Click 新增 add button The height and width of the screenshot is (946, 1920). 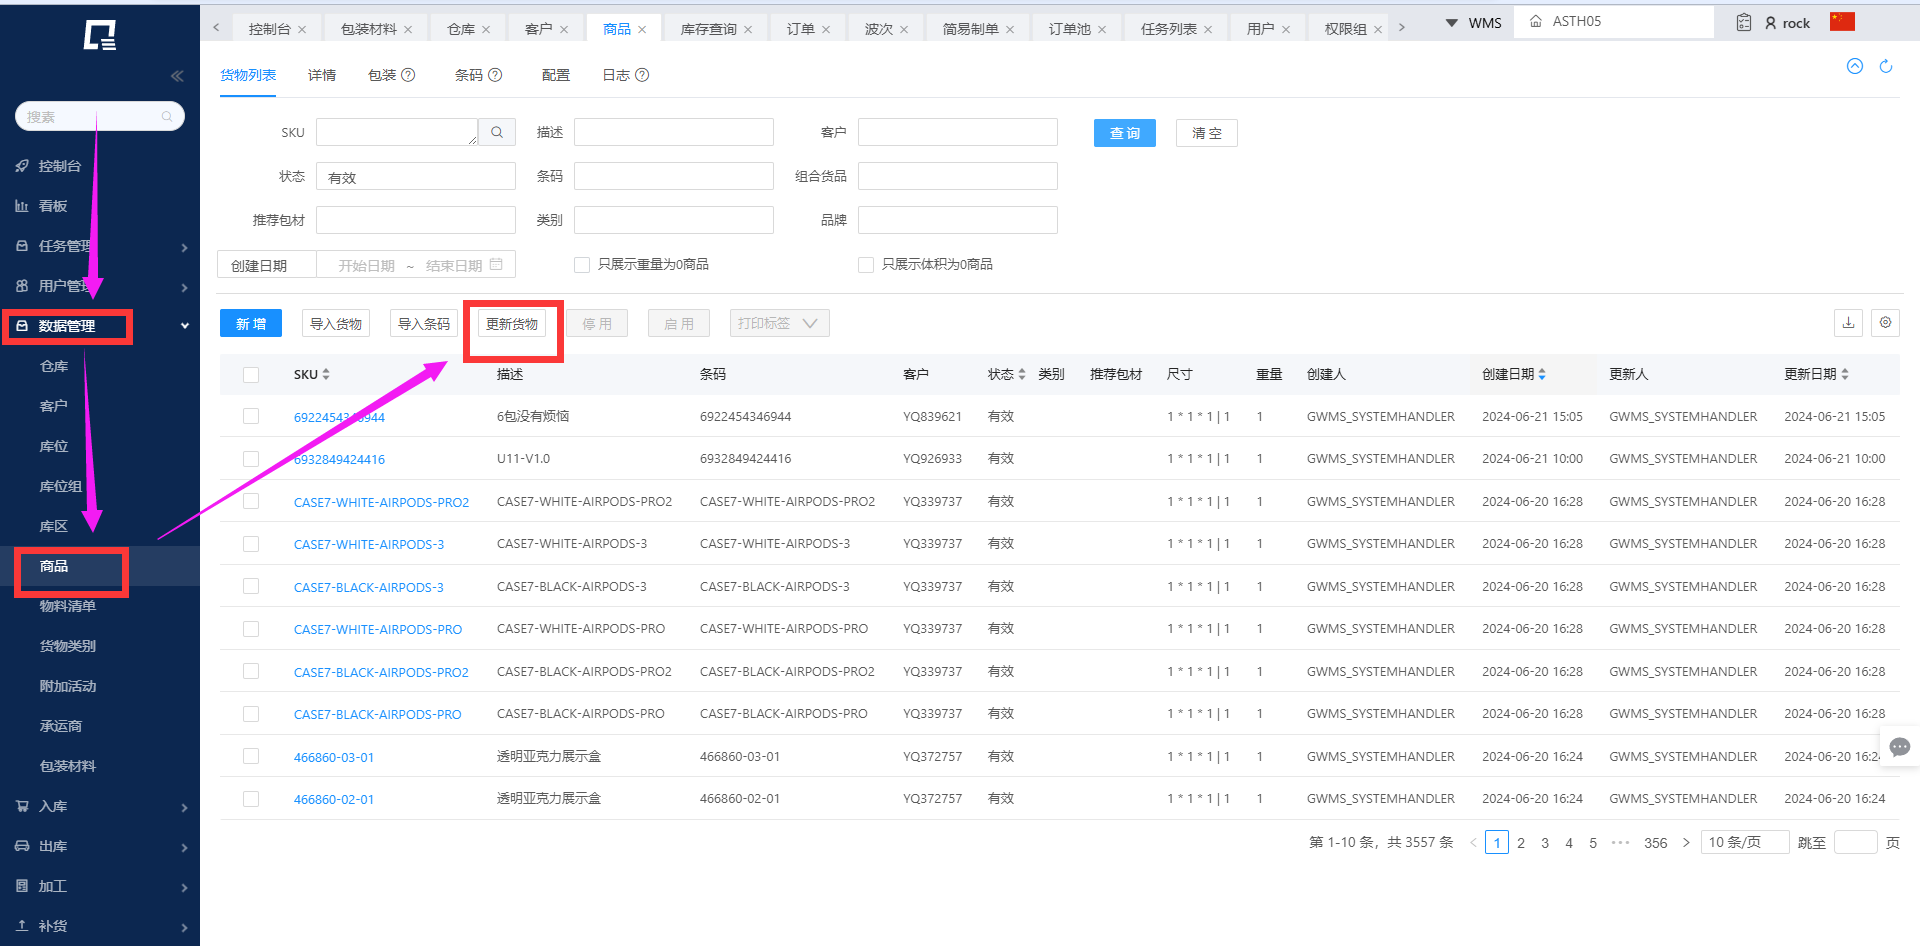click(251, 323)
